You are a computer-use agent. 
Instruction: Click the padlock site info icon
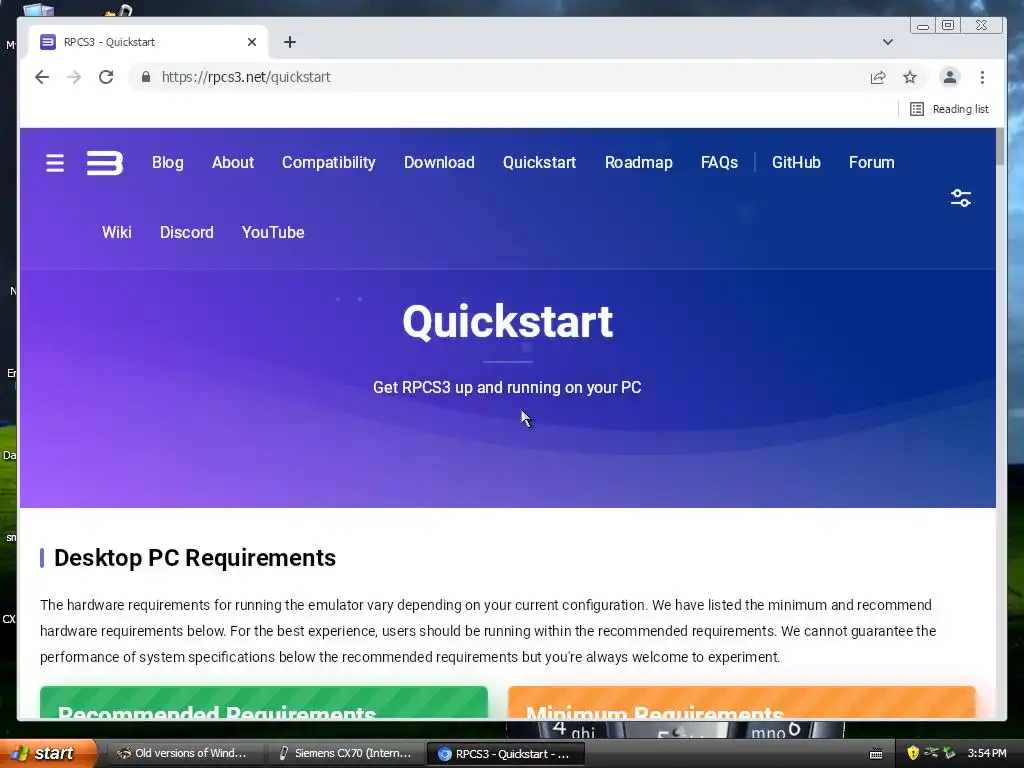[146, 77]
